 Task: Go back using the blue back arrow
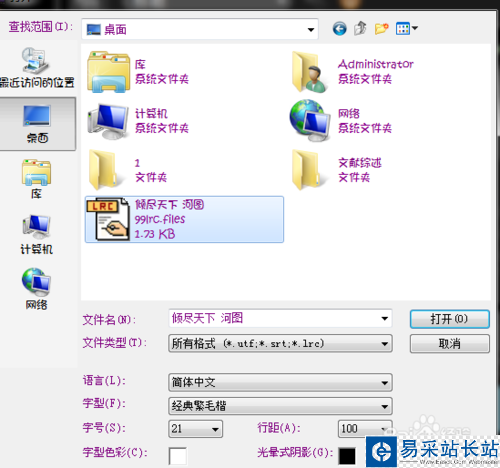click(x=339, y=29)
